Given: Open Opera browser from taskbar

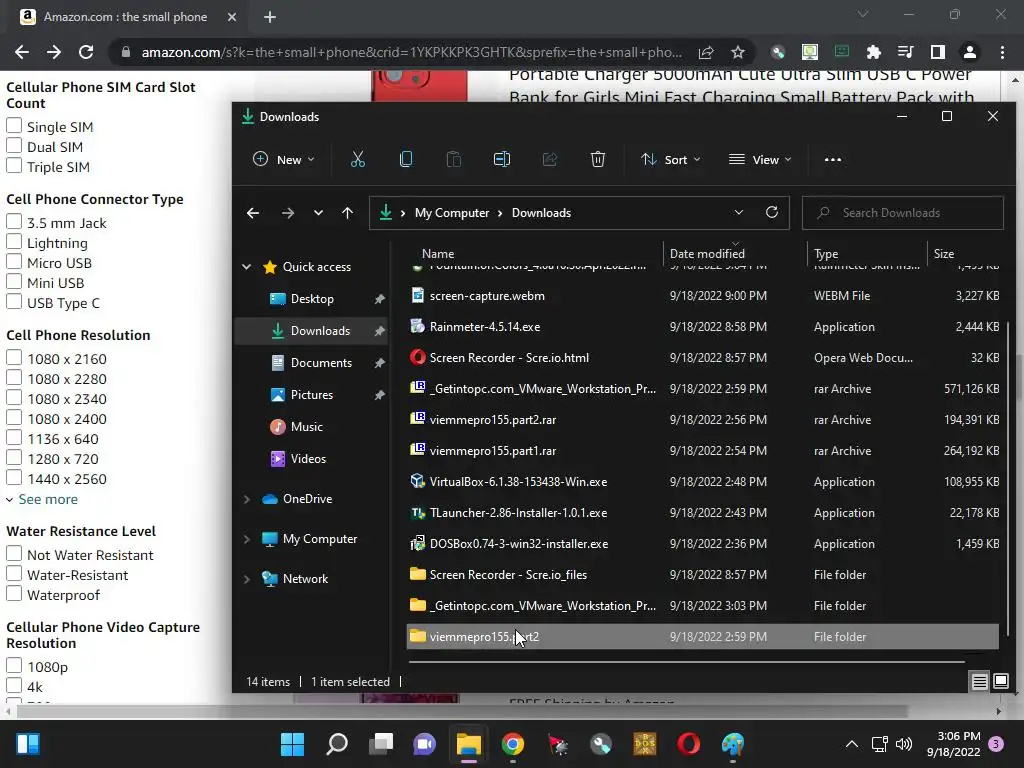Looking at the screenshot, I should [x=689, y=744].
